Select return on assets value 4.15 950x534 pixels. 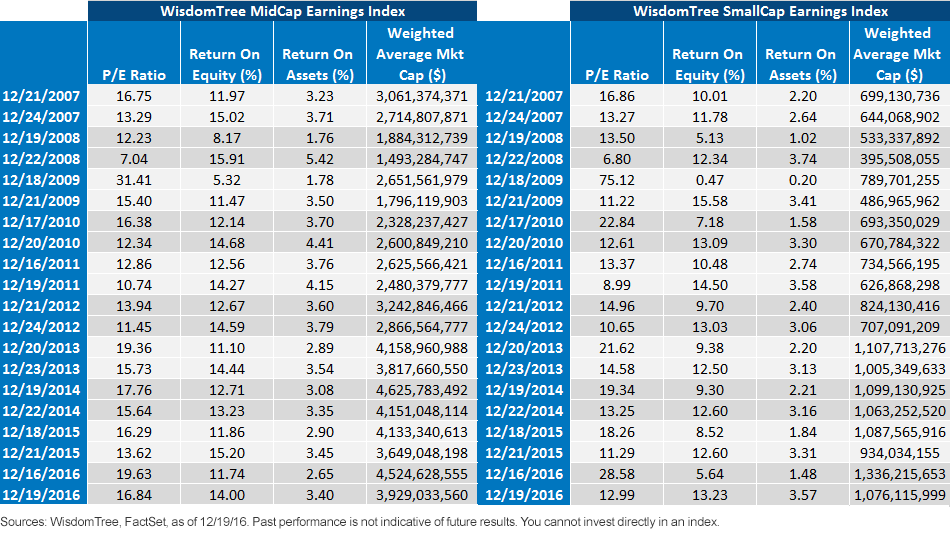coord(319,285)
